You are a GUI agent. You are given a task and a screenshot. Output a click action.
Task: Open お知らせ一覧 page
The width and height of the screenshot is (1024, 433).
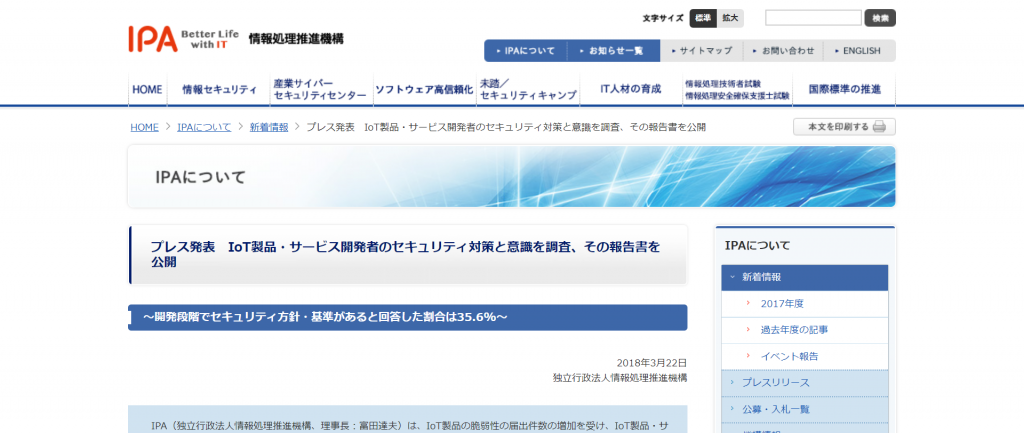pos(614,50)
